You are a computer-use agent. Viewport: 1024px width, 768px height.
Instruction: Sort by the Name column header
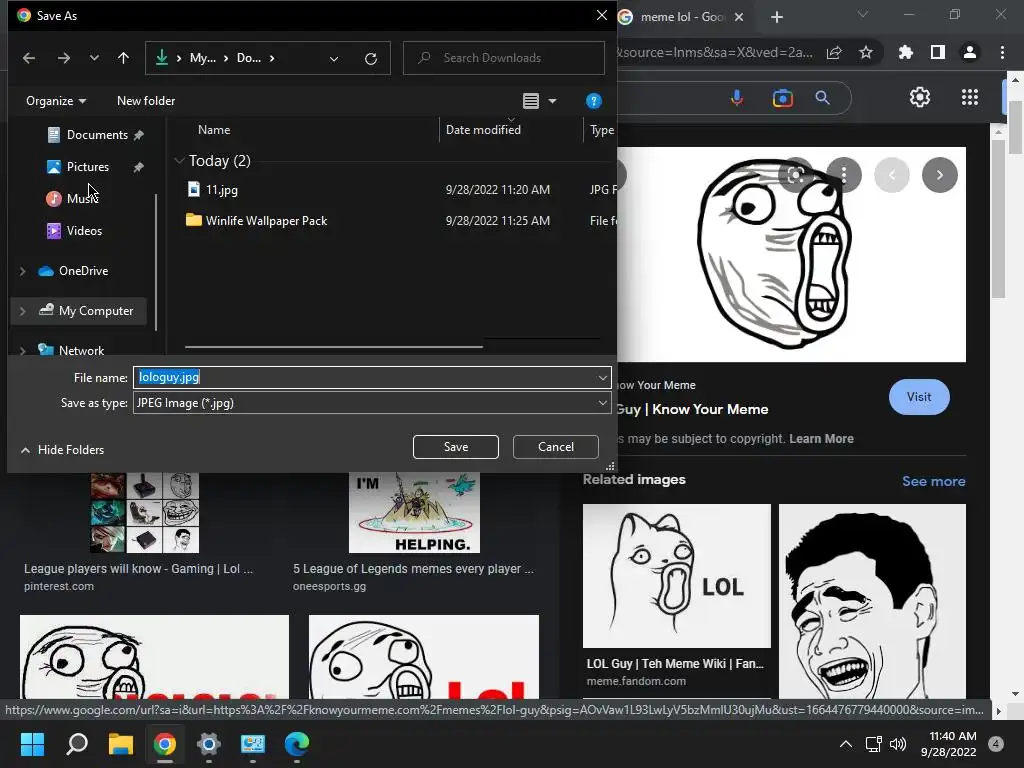coord(214,130)
